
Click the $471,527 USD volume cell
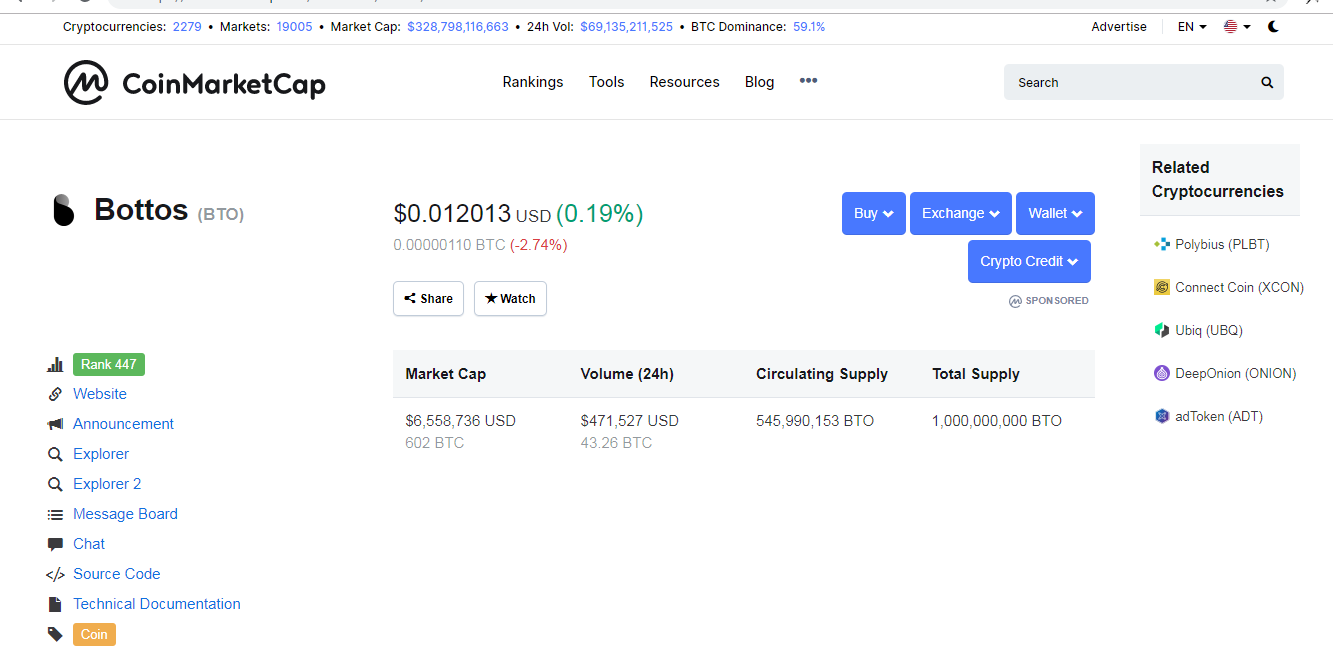tap(629, 421)
